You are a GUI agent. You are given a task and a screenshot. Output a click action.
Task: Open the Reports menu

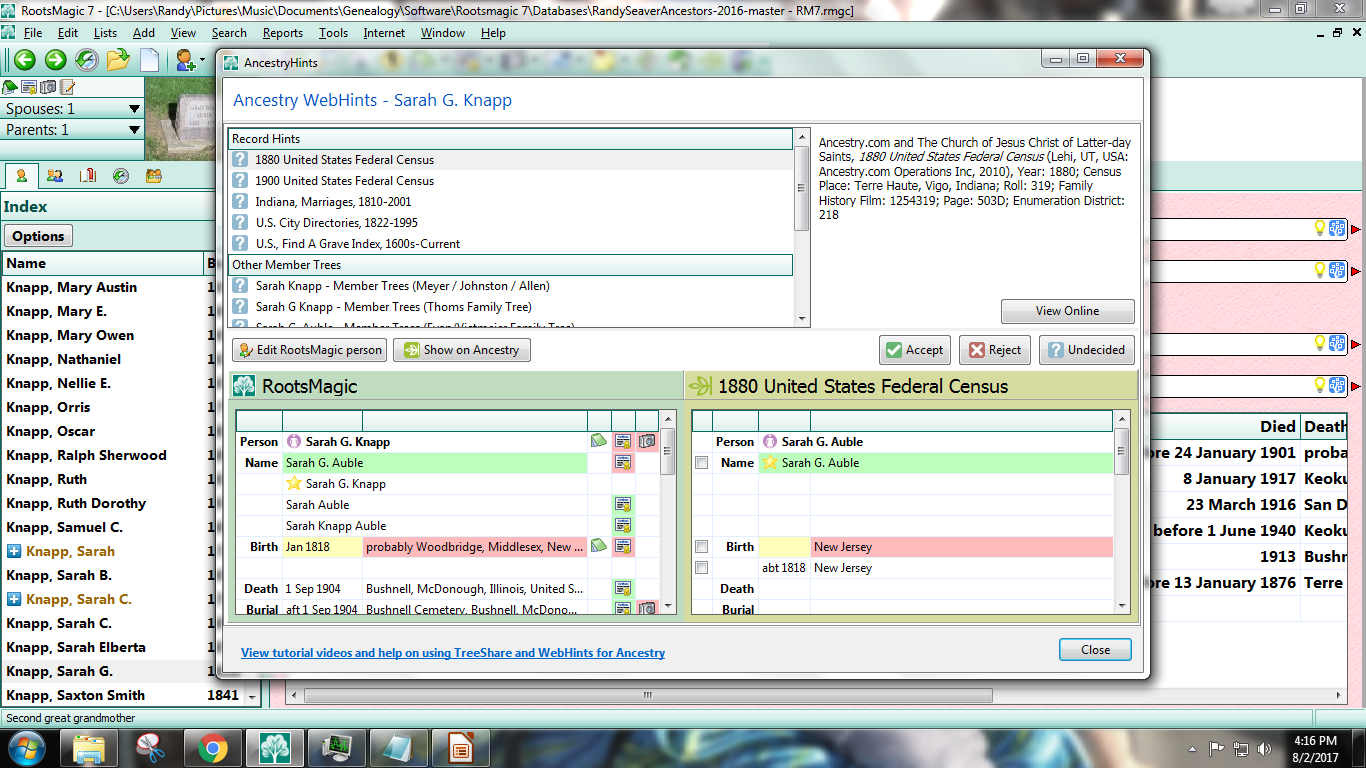click(x=283, y=33)
